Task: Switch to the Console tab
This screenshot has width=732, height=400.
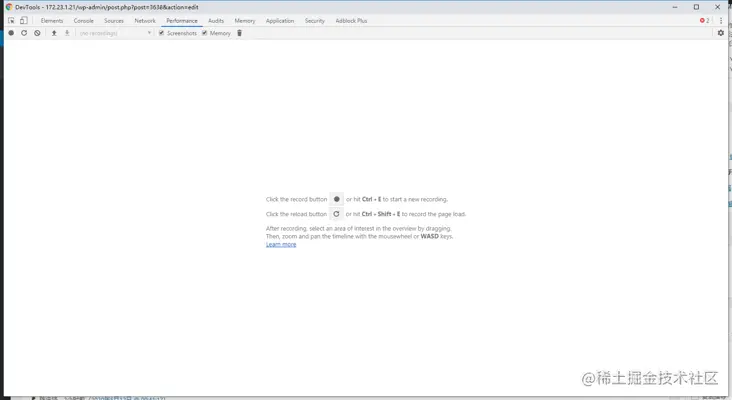Action: pos(84,21)
